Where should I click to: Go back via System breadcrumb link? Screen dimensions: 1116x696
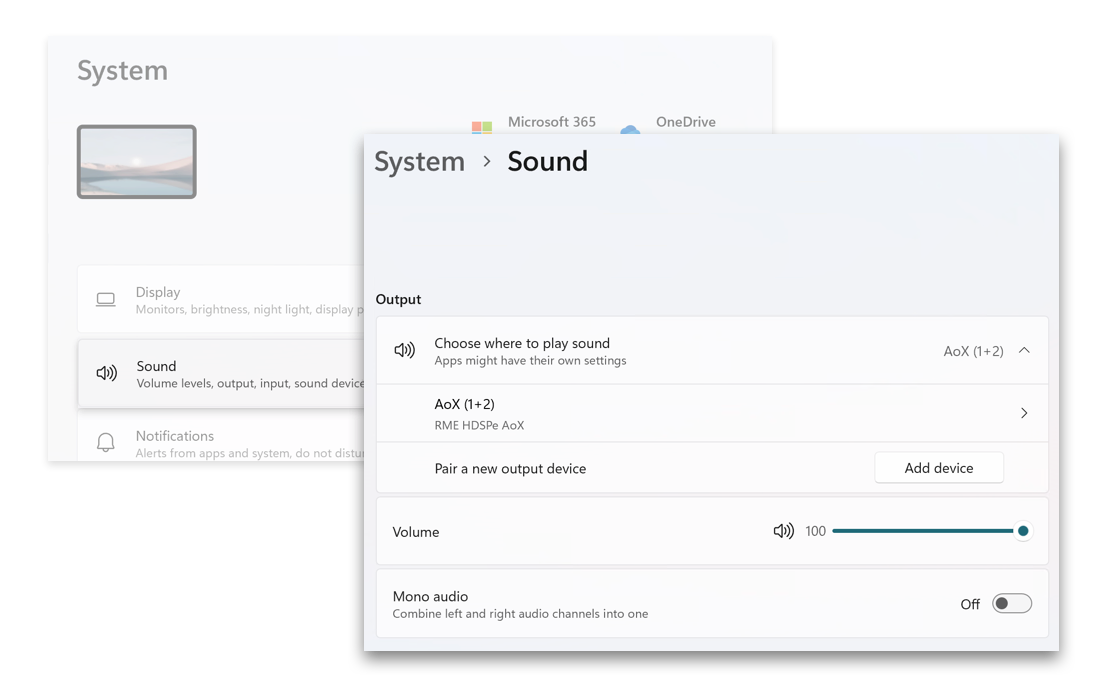pyautogui.click(x=419, y=161)
